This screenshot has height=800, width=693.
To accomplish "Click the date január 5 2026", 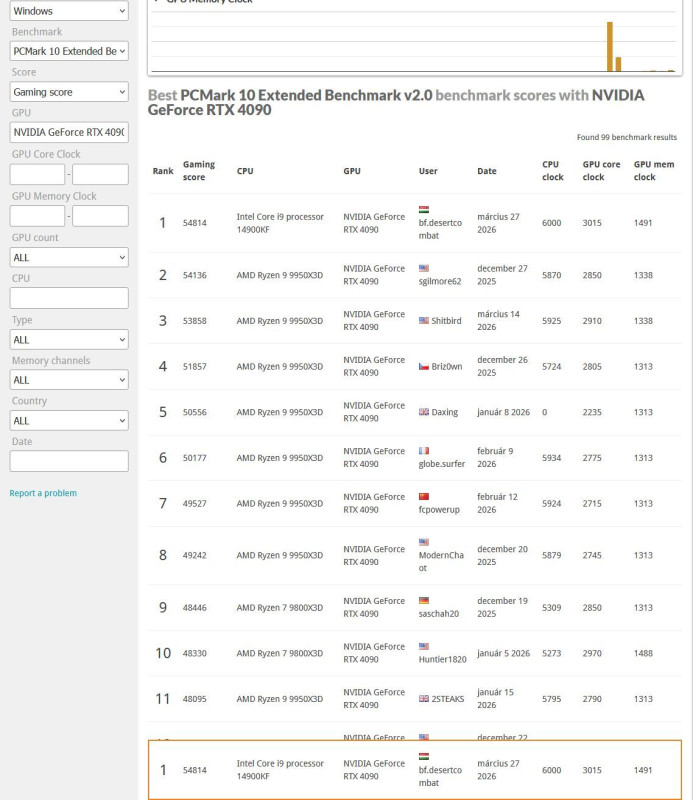I will (503, 653).
